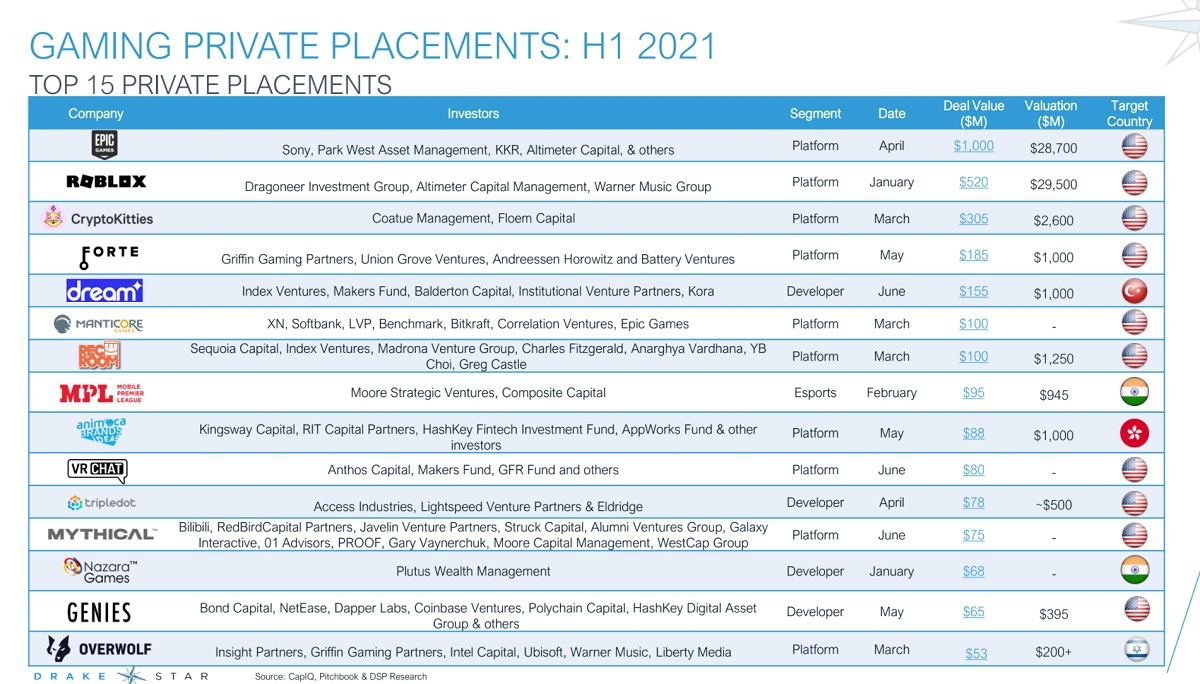
Task: Click the ~$500 valuation cell
Action: [x=1053, y=505]
